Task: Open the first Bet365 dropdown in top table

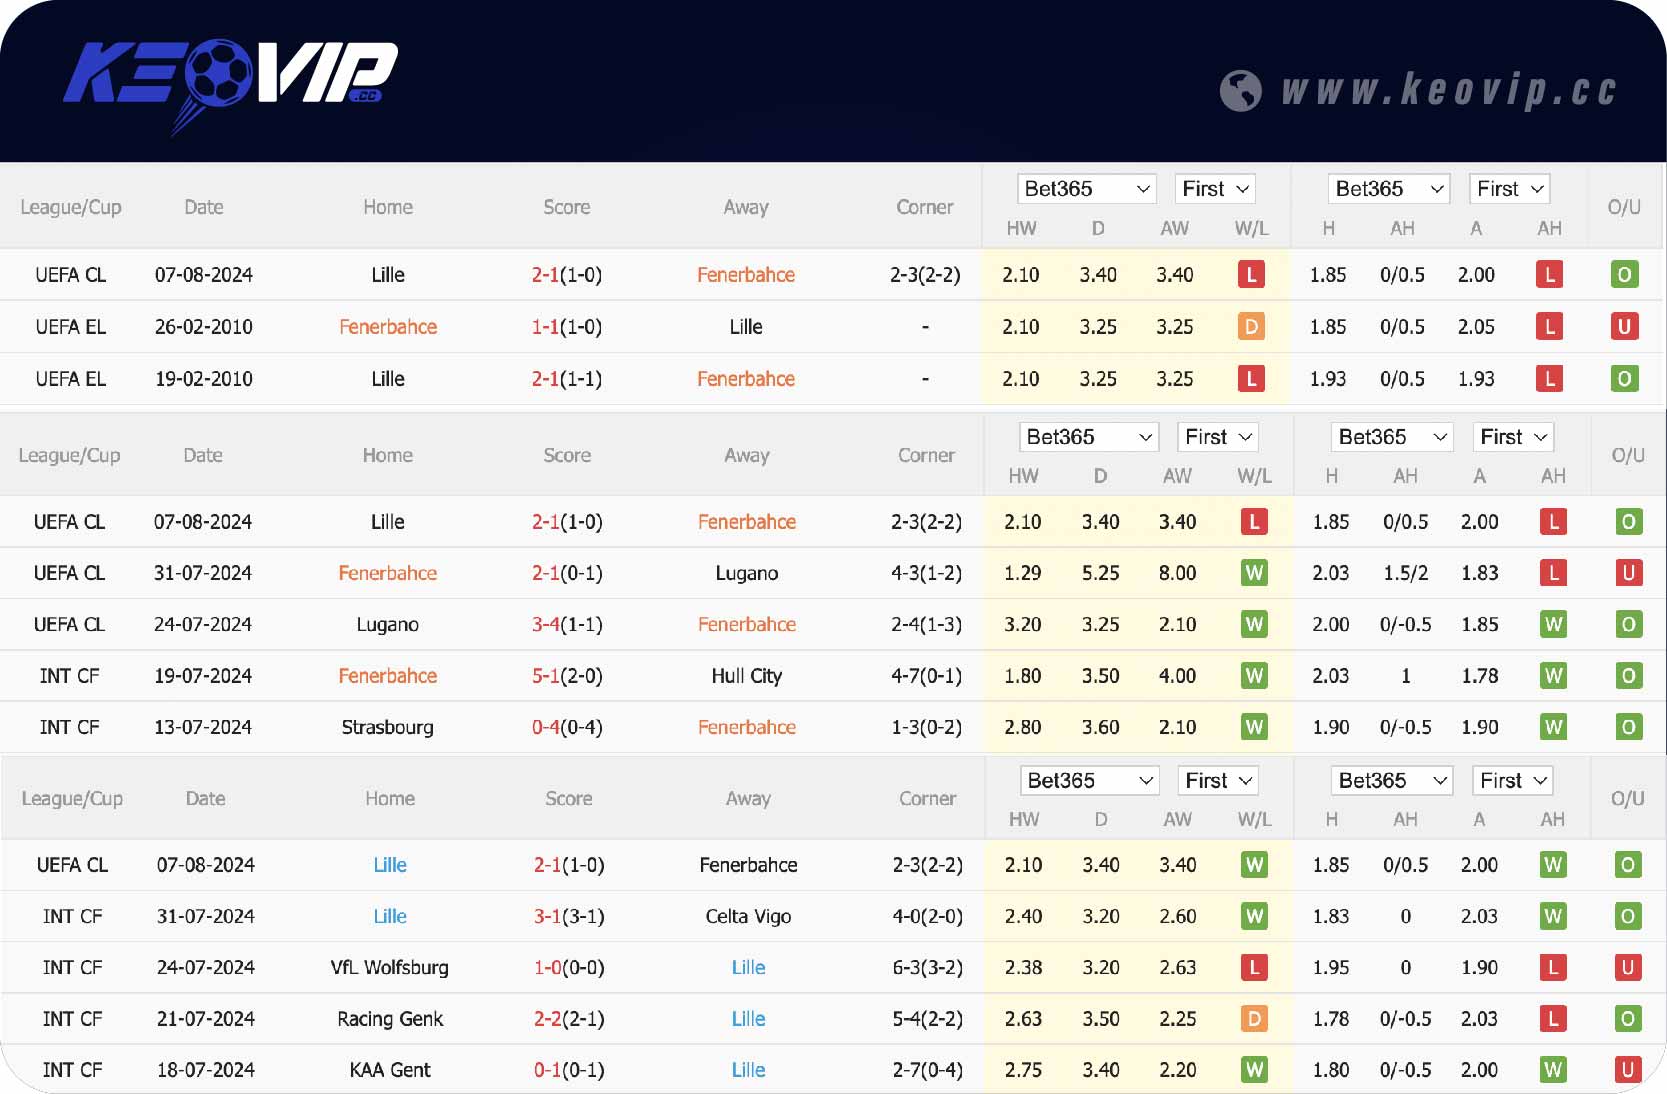Action: tap(1087, 189)
